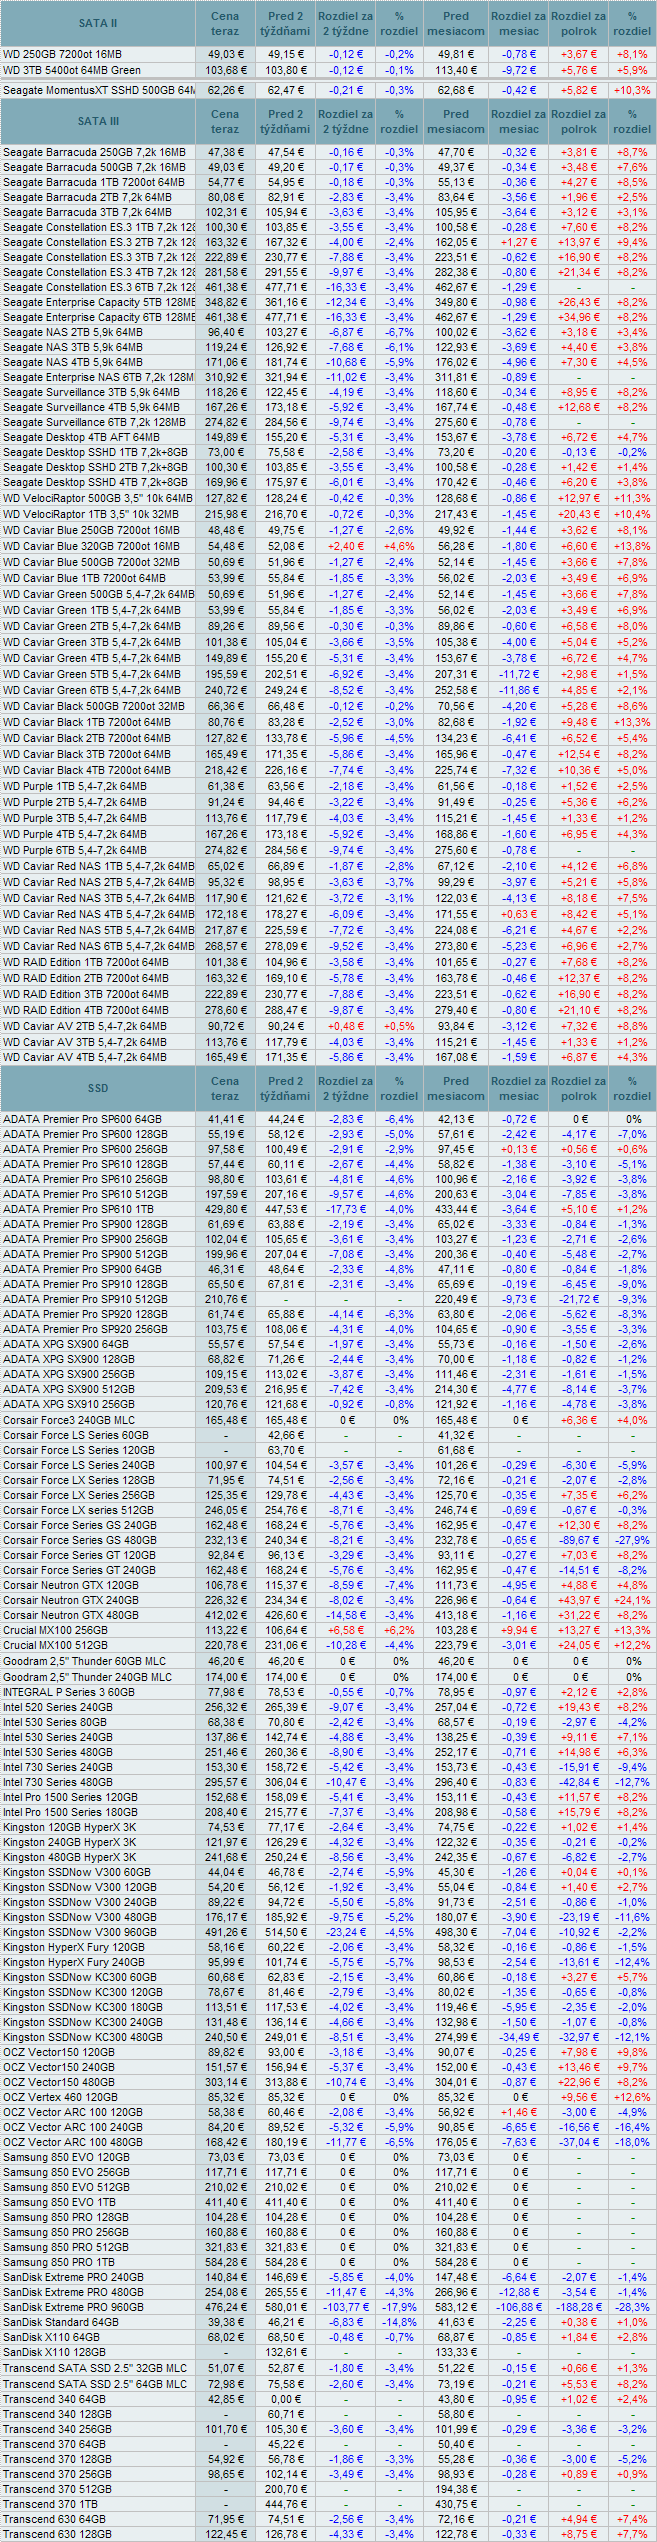
Task: Click Seagate Enterprise Capacity 5TB product name
Action: point(99,303)
